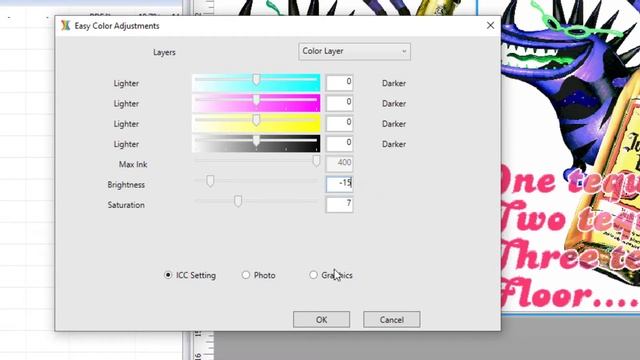The height and width of the screenshot is (360, 640).
Task: Focus the cyan value input field
Action: point(339,82)
